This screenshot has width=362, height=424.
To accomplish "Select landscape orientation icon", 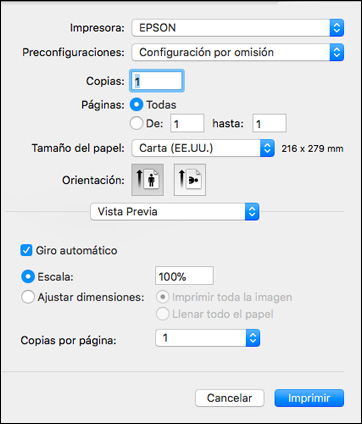I will click(x=190, y=180).
